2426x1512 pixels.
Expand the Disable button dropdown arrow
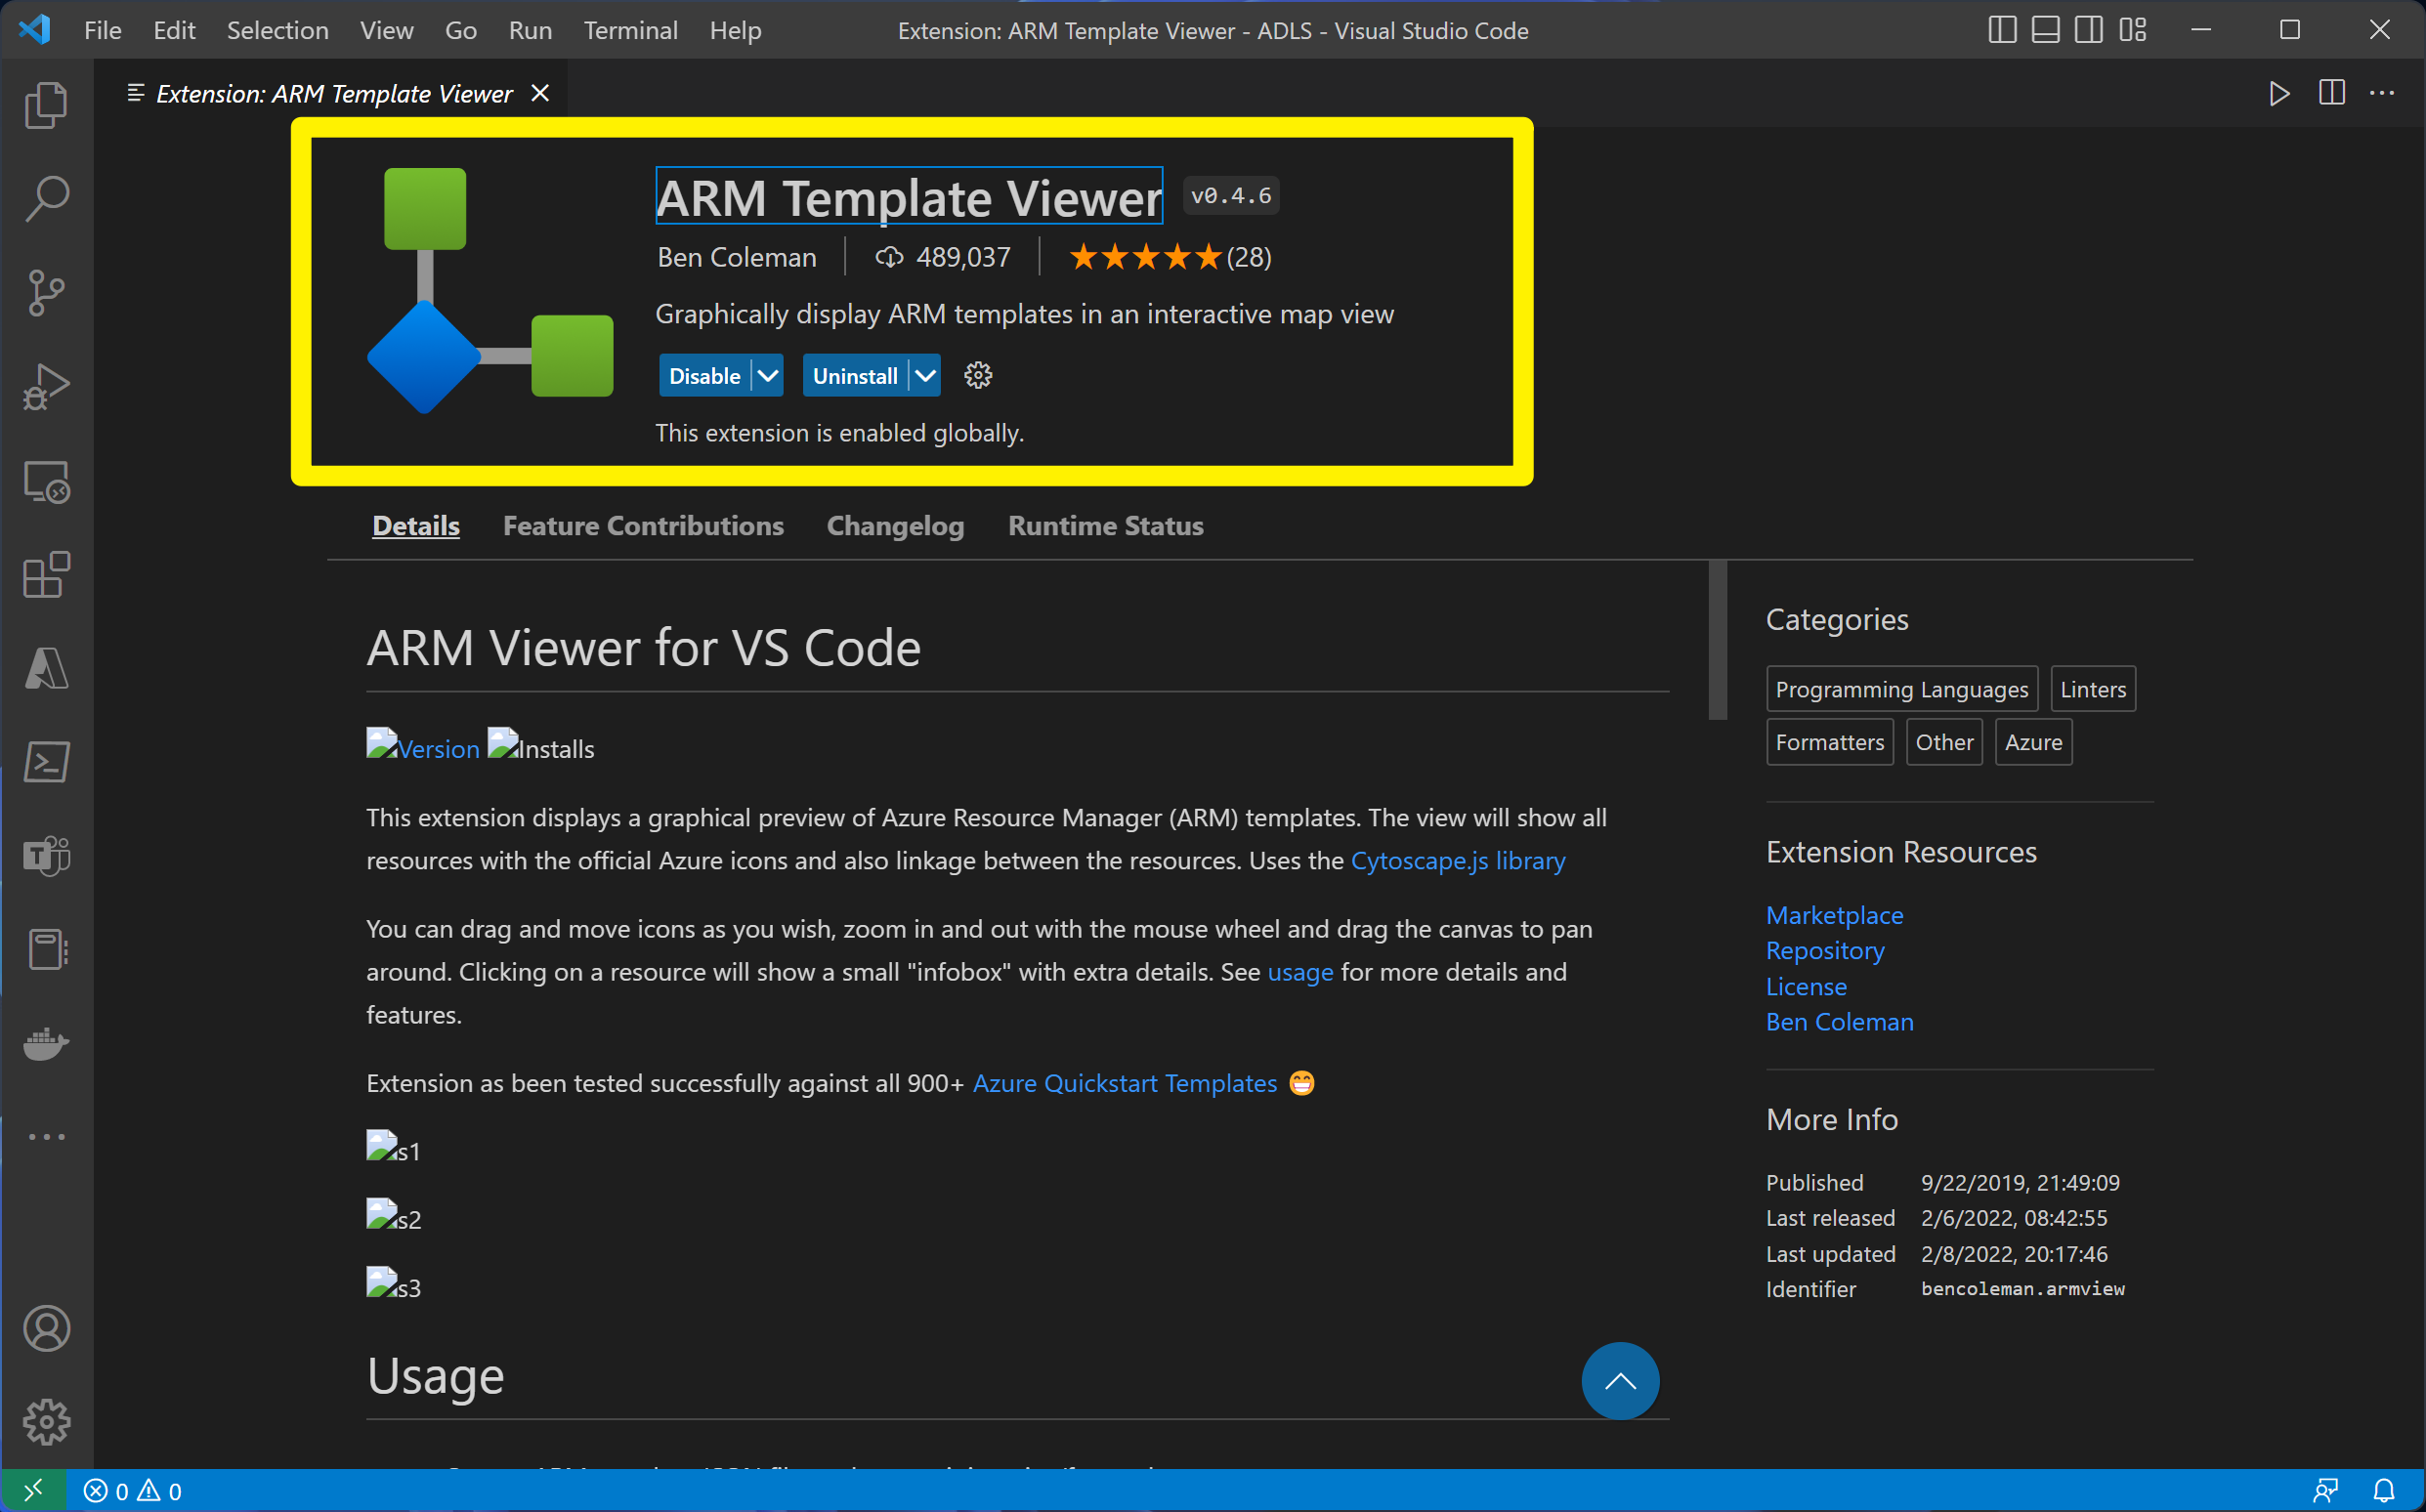(x=767, y=376)
